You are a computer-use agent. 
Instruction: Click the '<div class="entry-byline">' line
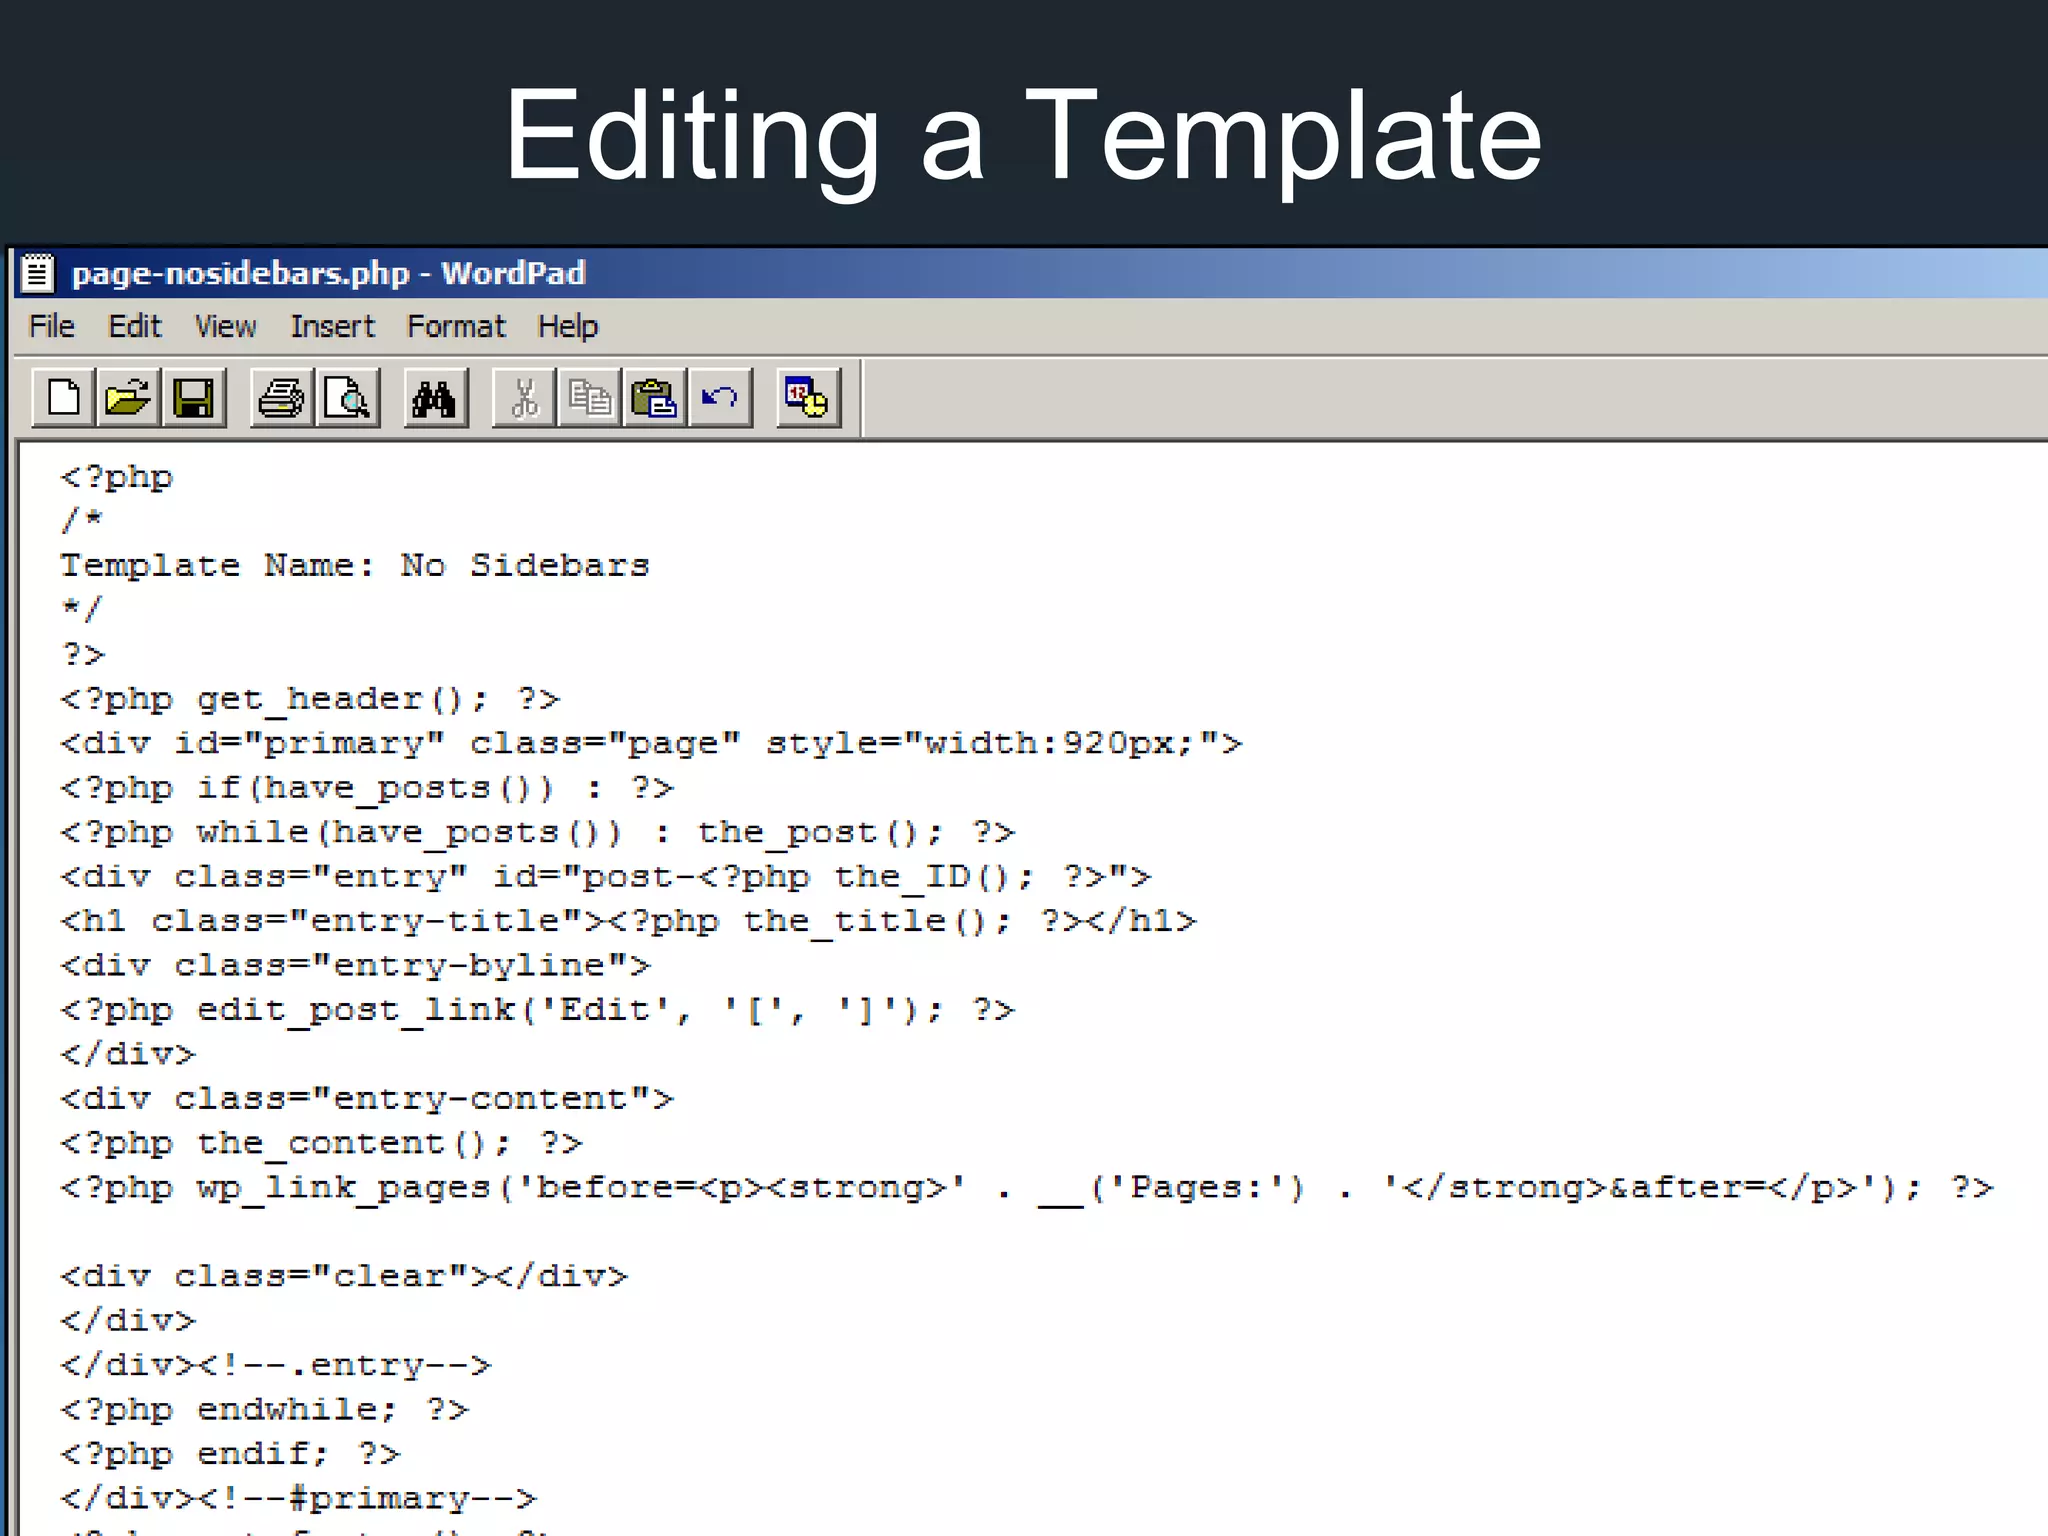pos(356,966)
